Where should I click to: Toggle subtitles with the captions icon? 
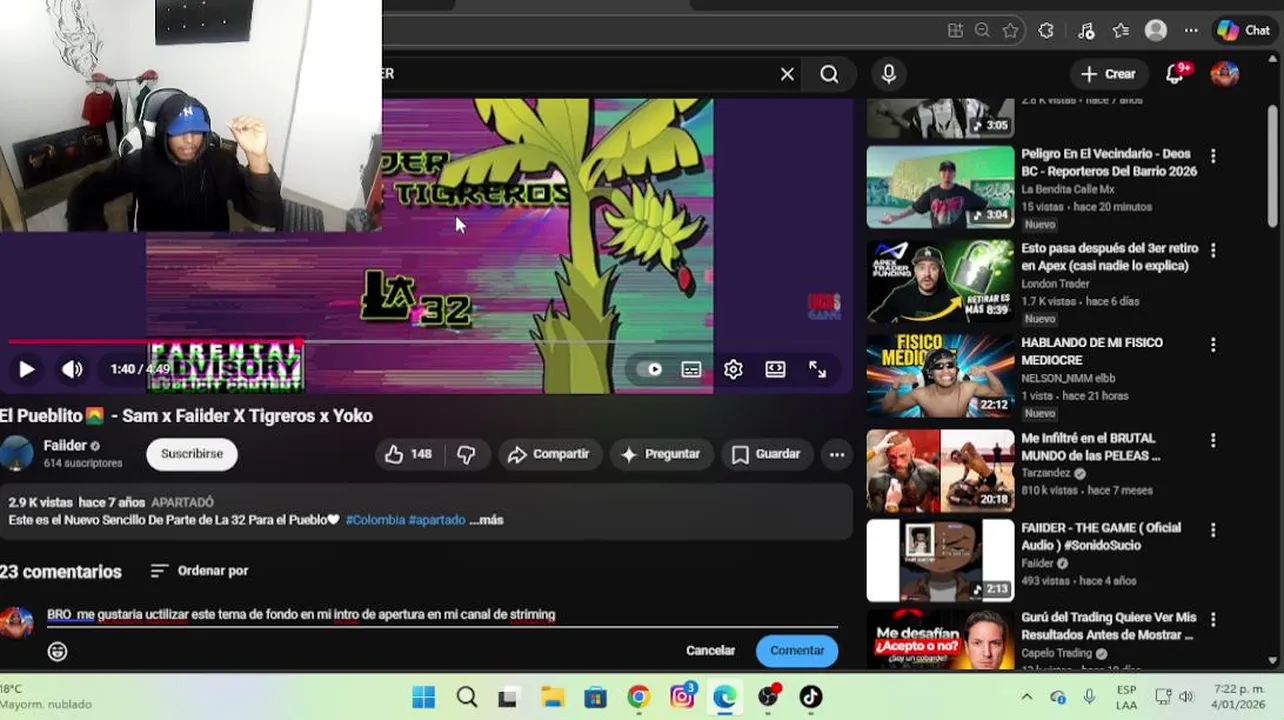691,369
